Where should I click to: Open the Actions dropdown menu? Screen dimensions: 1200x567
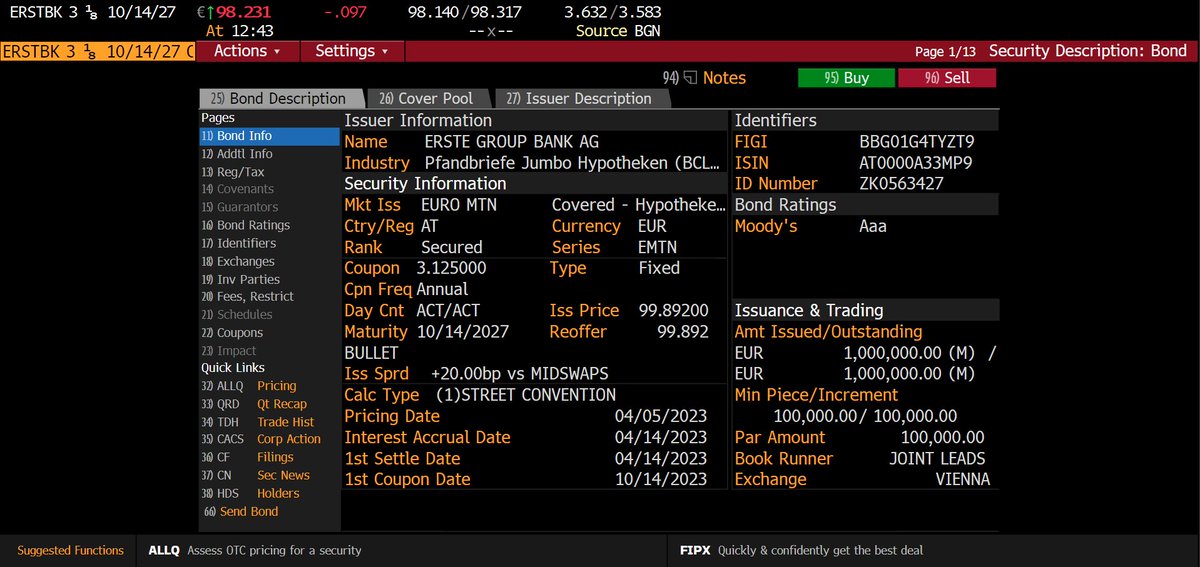(246, 51)
